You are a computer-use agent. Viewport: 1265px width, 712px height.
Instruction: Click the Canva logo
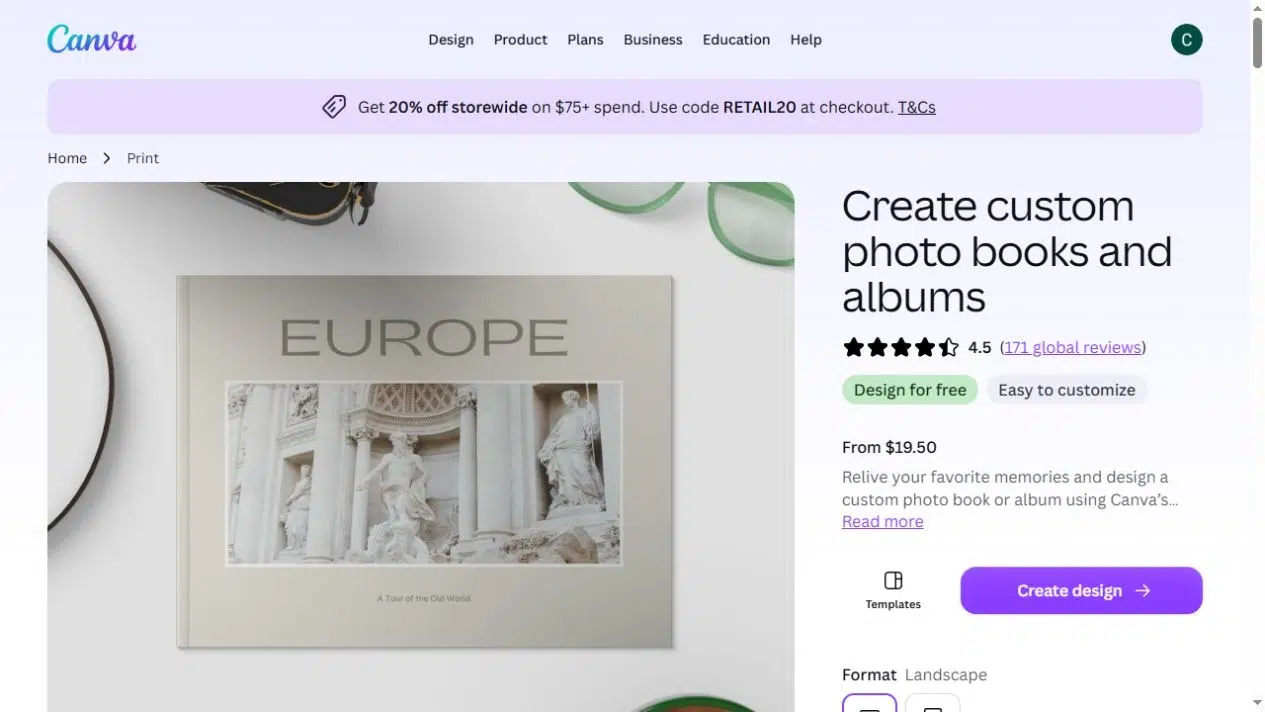pyautogui.click(x=91, y=39)
